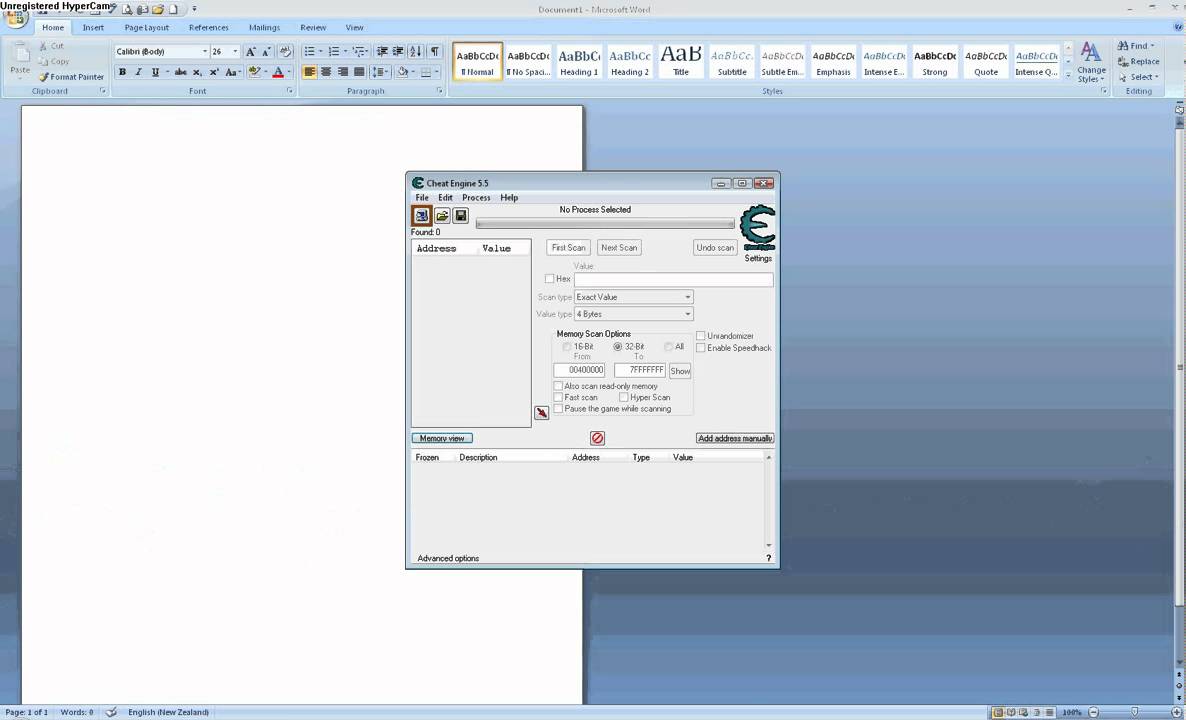Viewport: 1186px width, 720px height.
Task: Switch to the Page Layout tab
Action: 147,27
